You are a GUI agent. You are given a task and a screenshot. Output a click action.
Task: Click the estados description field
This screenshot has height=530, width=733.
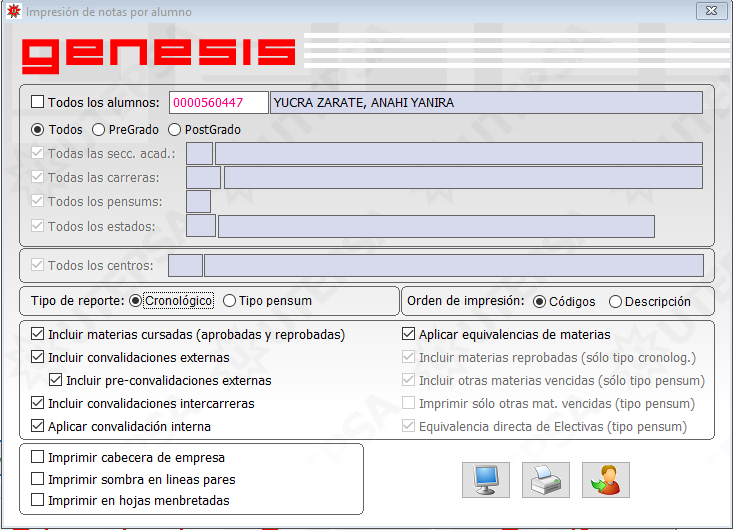coord(436,226)
